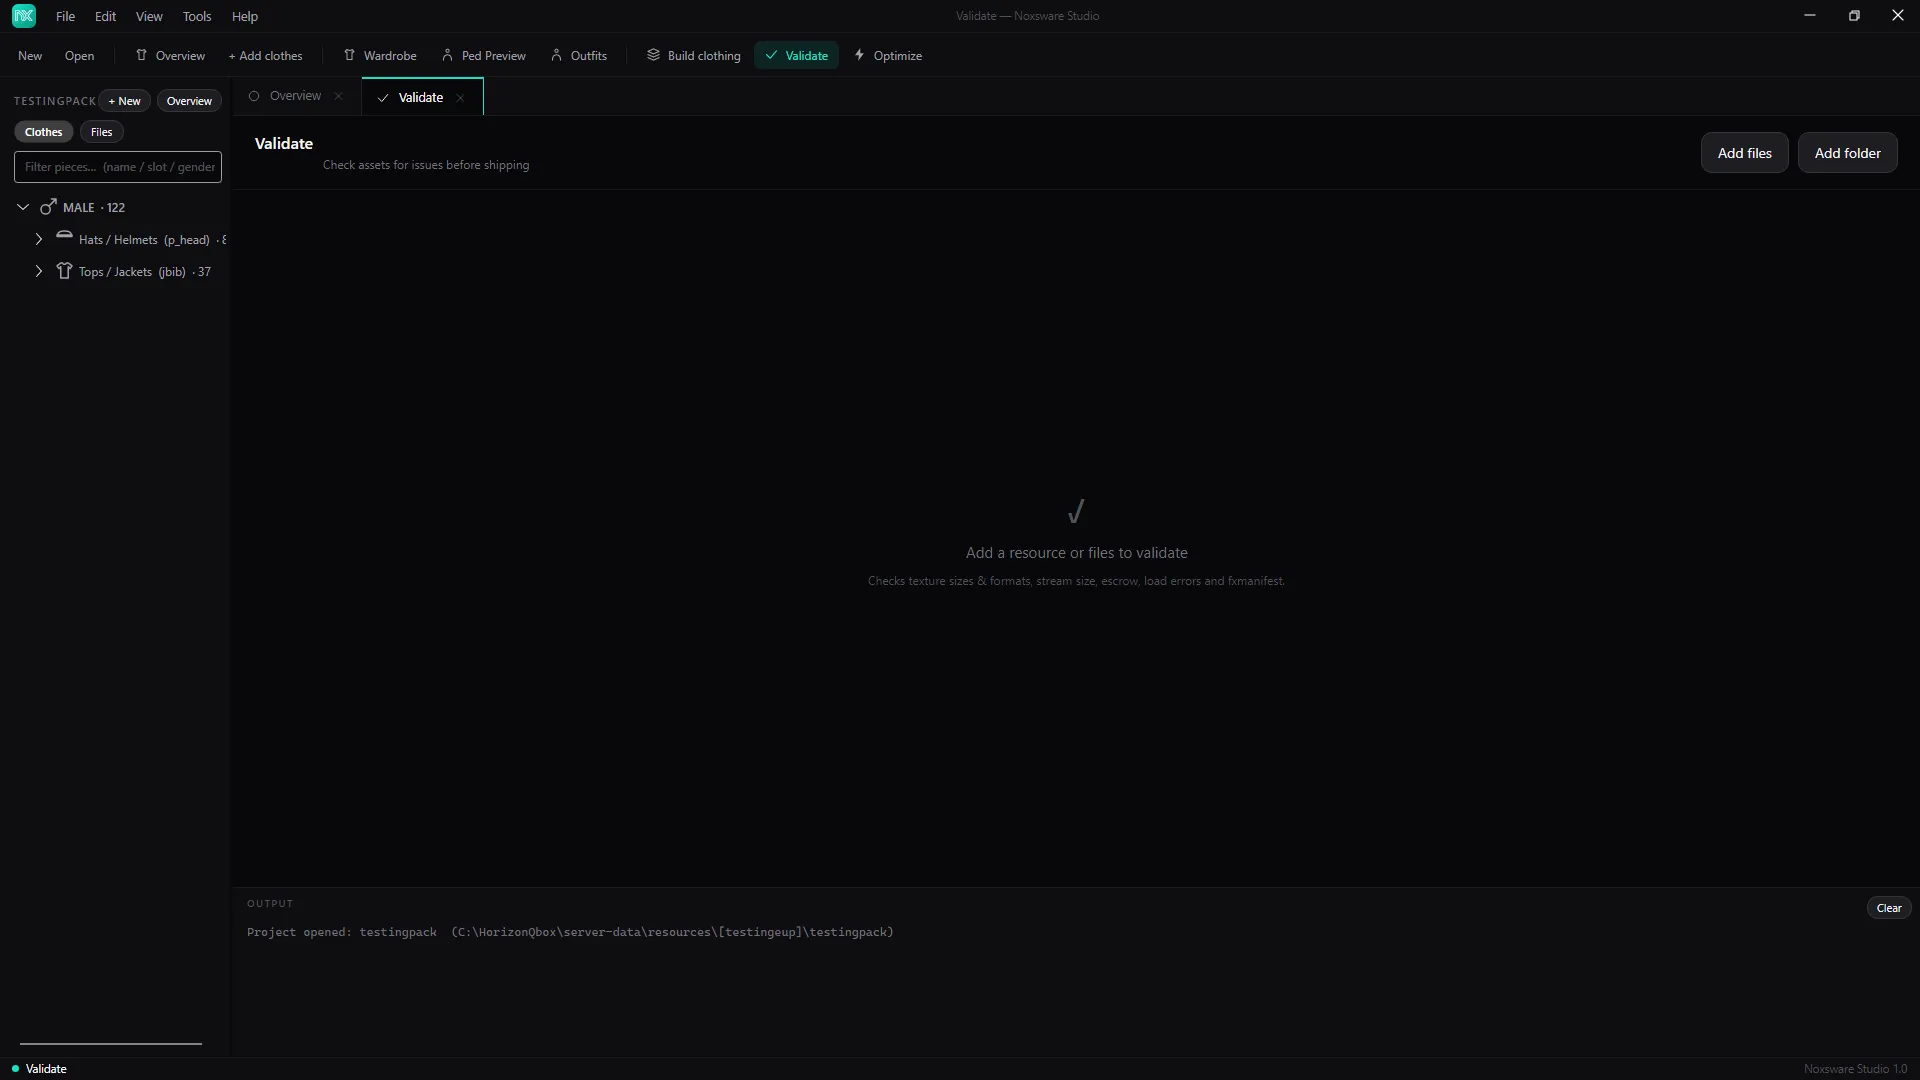Screen dimensions: 1920x1080
Task: Click the Validate status bar indicator
Action: click(39, 1069)
